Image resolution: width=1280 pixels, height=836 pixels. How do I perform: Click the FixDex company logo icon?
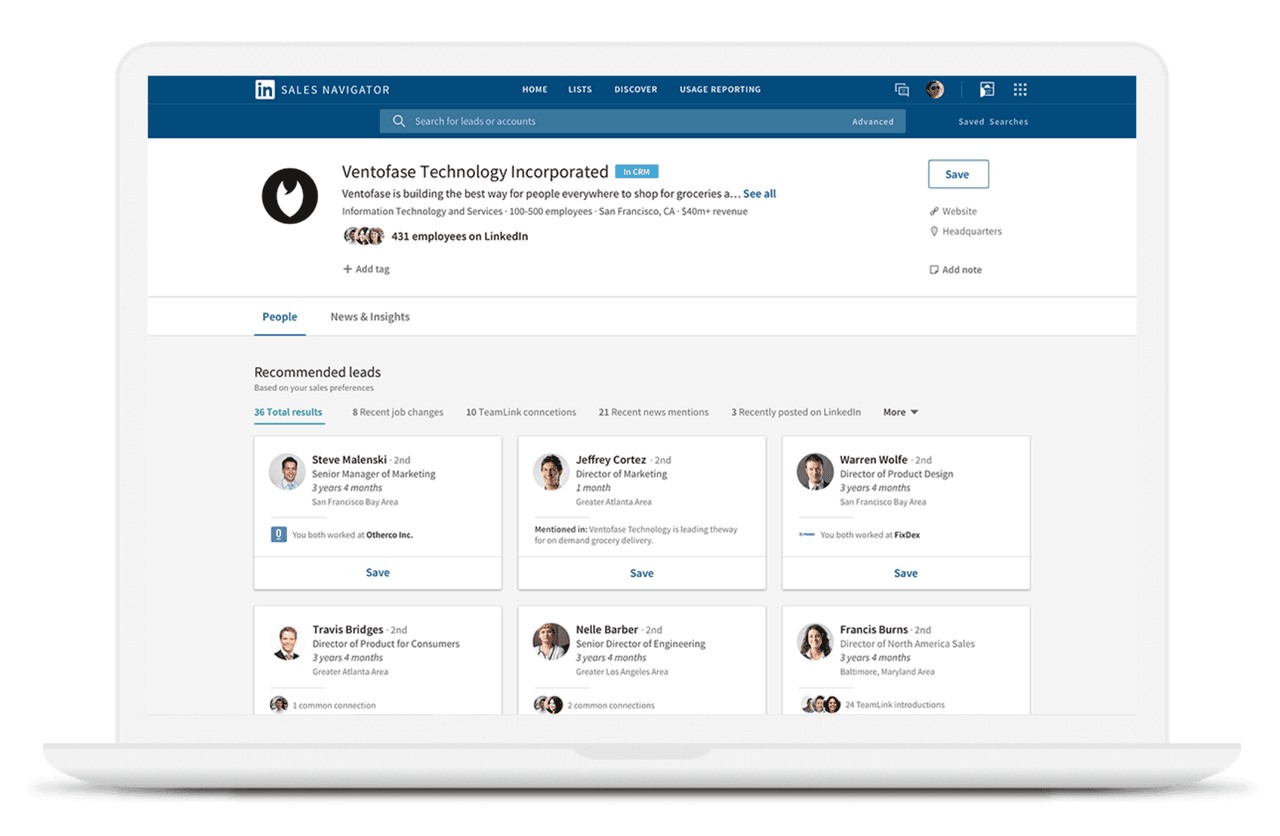806,535
